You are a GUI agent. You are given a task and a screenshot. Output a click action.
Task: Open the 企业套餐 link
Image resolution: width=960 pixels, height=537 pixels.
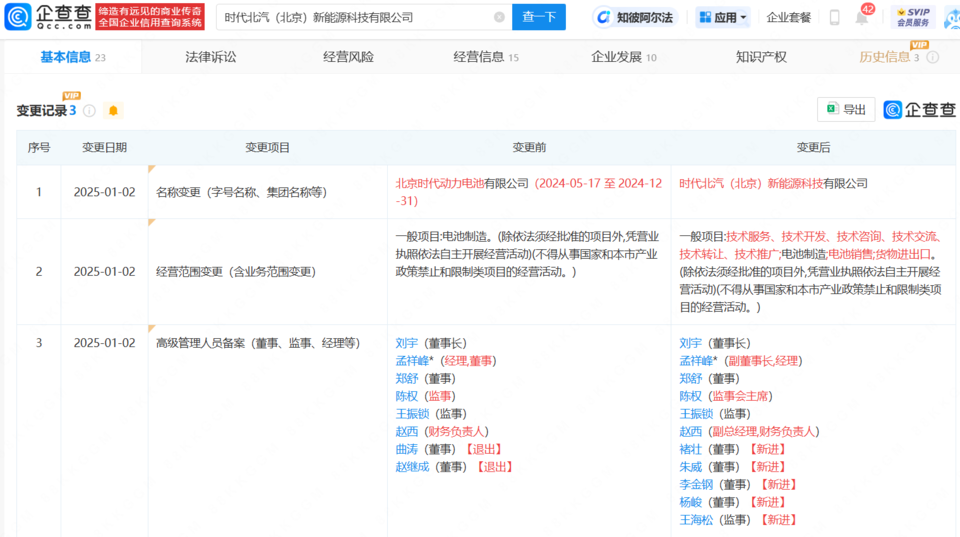[788, 17]
